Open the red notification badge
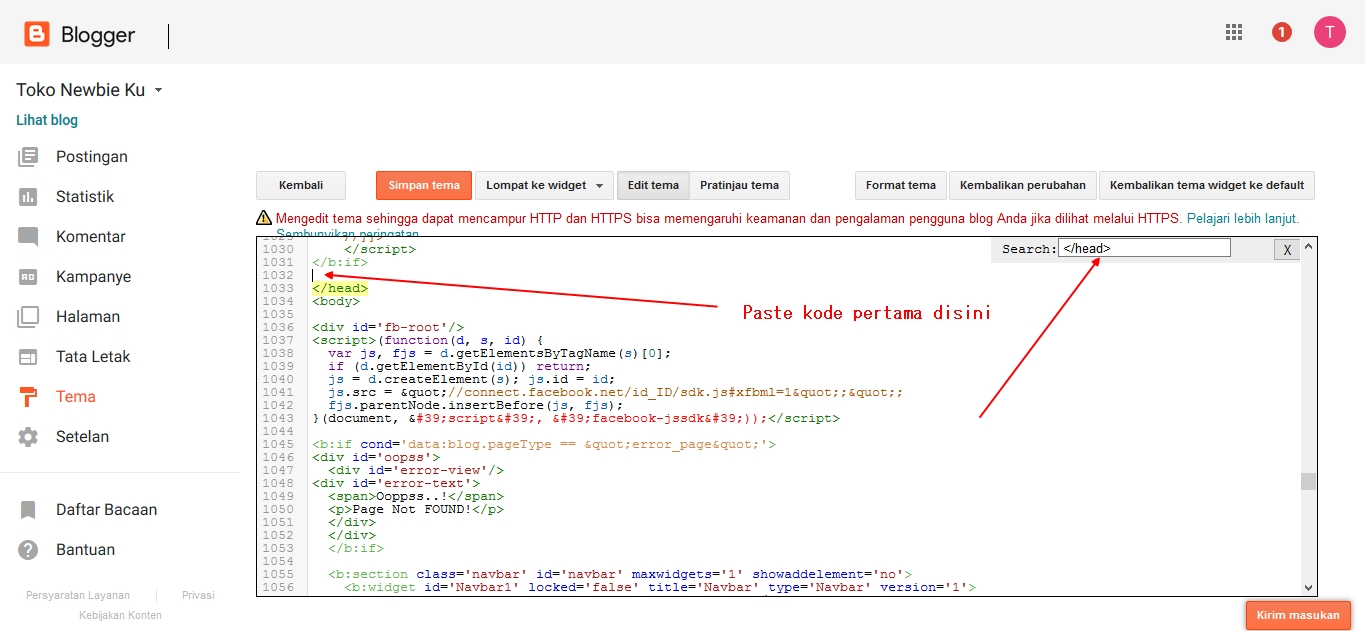 click(x=1282, y=32)
